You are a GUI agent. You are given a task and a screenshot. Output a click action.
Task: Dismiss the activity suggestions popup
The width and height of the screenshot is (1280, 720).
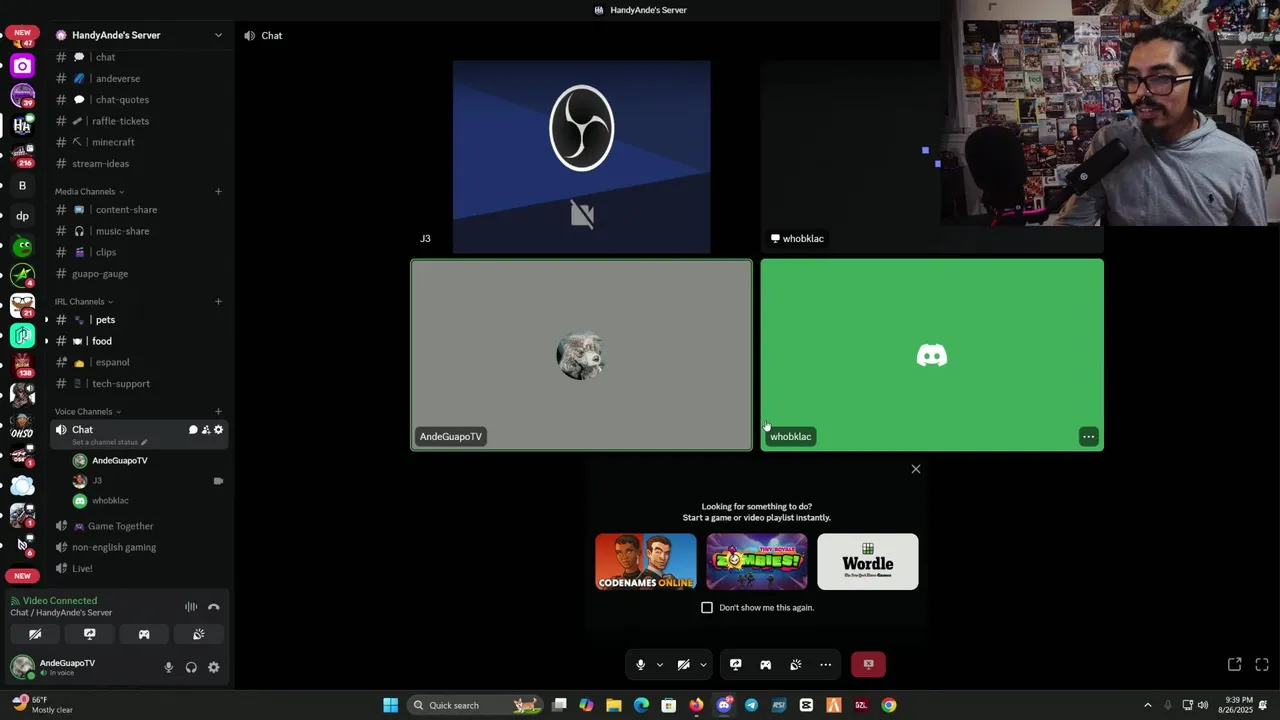(915, 469)
